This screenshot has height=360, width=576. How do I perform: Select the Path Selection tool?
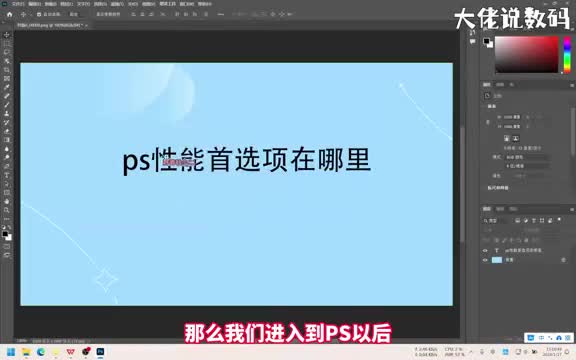click(7, 184)
